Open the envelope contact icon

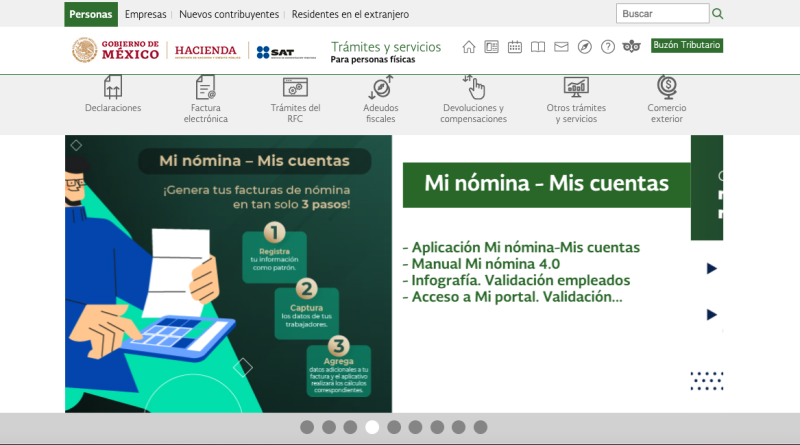561,47
